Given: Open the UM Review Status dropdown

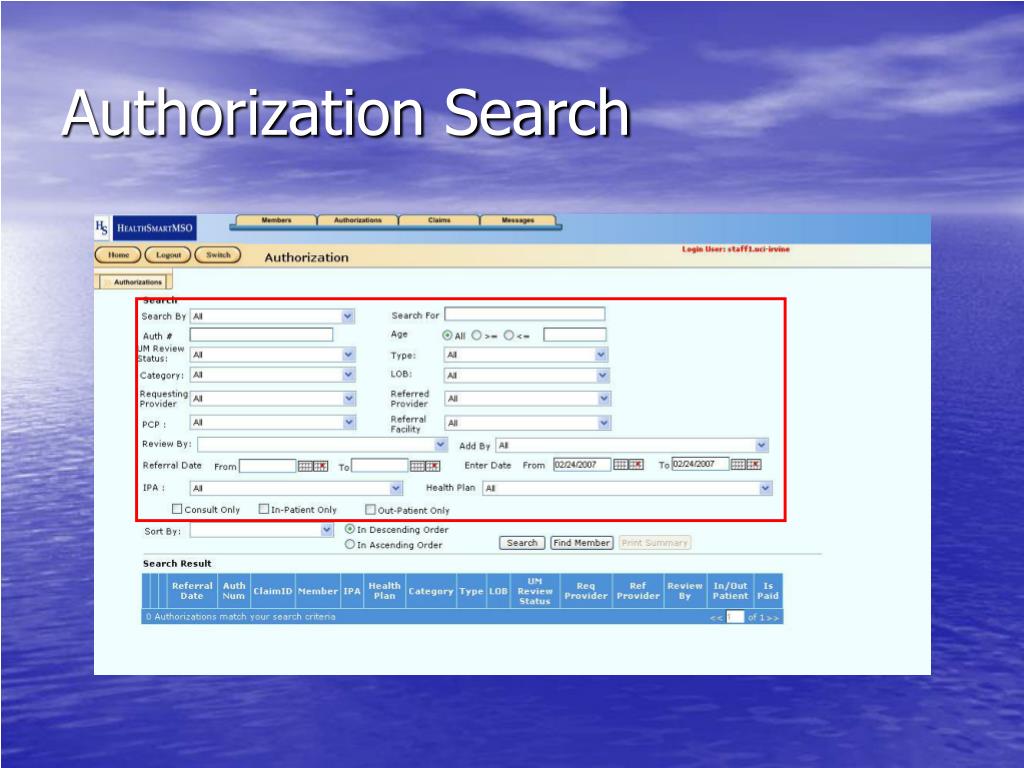Looking at the screenshot, I should (272, 355).
